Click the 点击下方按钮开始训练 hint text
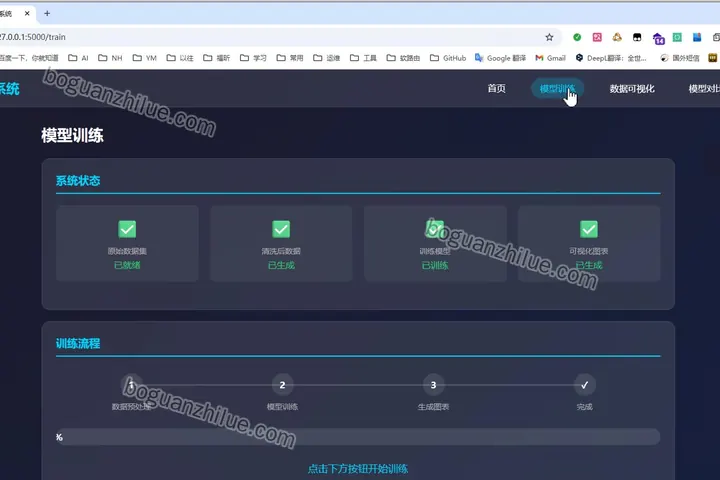The image size is (720, 480). [358, 469]
